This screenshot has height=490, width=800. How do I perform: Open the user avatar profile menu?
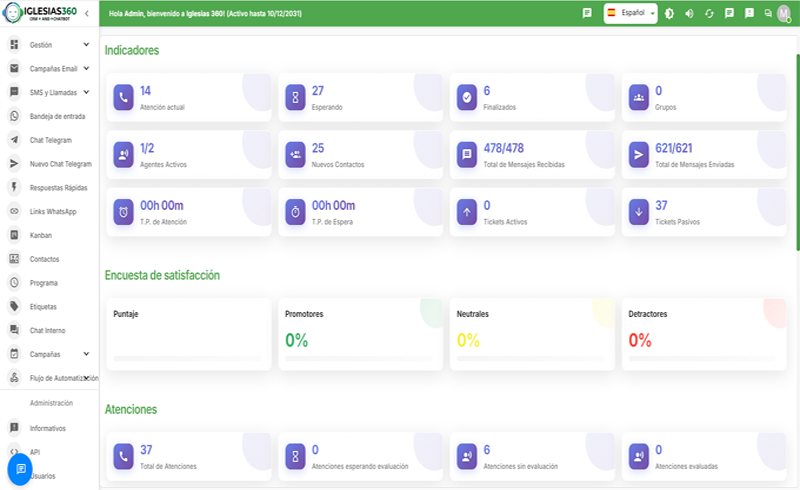coord(784,14)
